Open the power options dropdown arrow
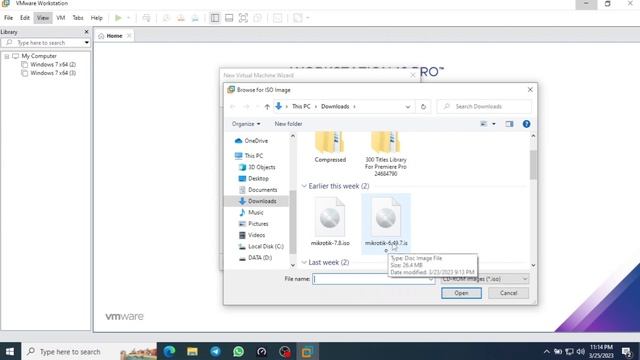 tap(129, 18)
